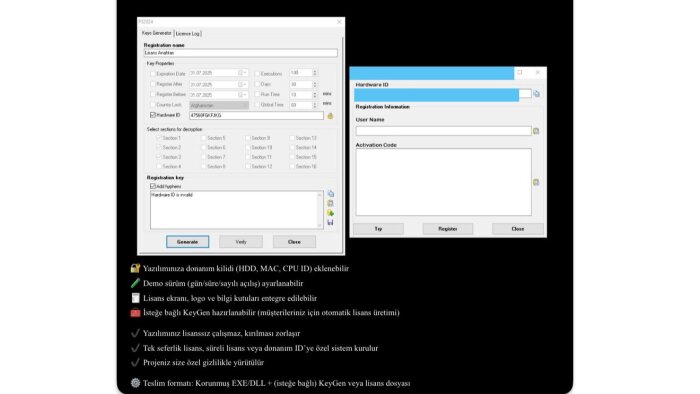Click the Days number field
700x394 pixels.
pos(300,84)
